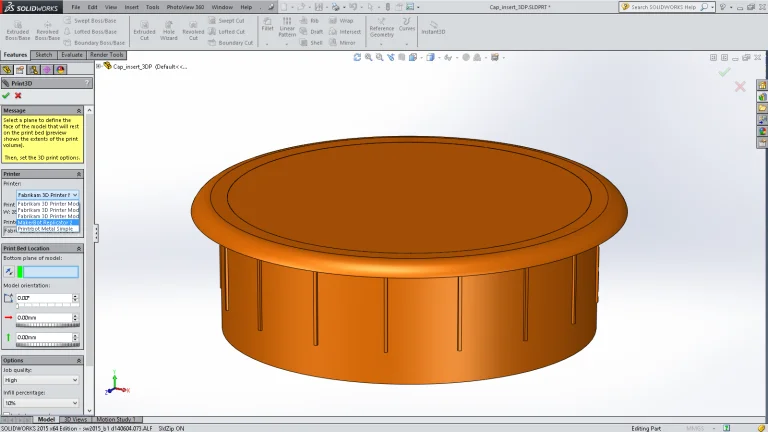Open the Infill percentage dropdown

tap(41, 403)
